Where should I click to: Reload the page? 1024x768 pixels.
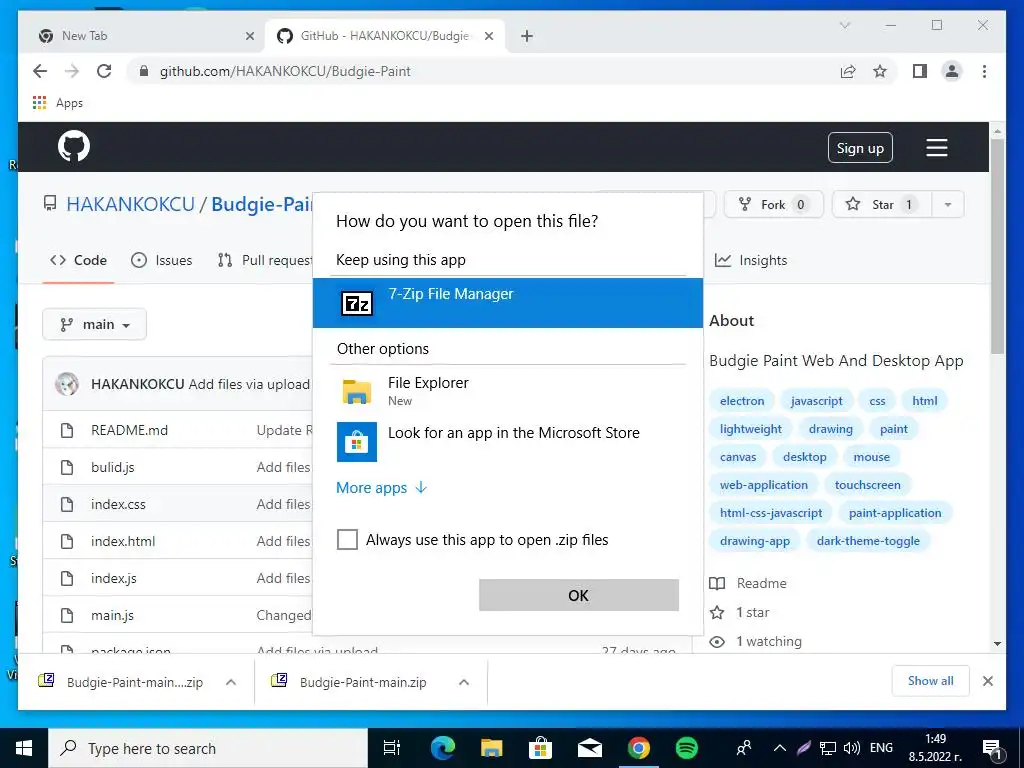point(104,71)
